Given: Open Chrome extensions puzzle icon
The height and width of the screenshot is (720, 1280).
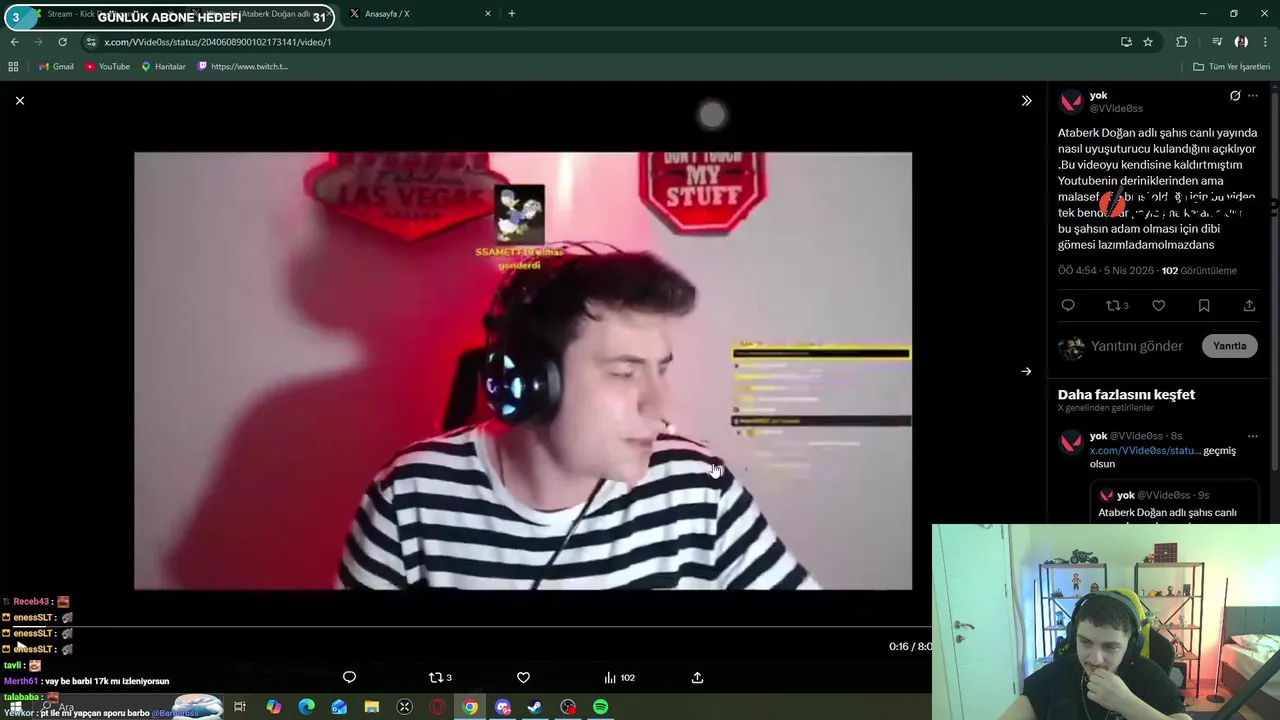Looking at the screenshot, I should coord(1181,42).
